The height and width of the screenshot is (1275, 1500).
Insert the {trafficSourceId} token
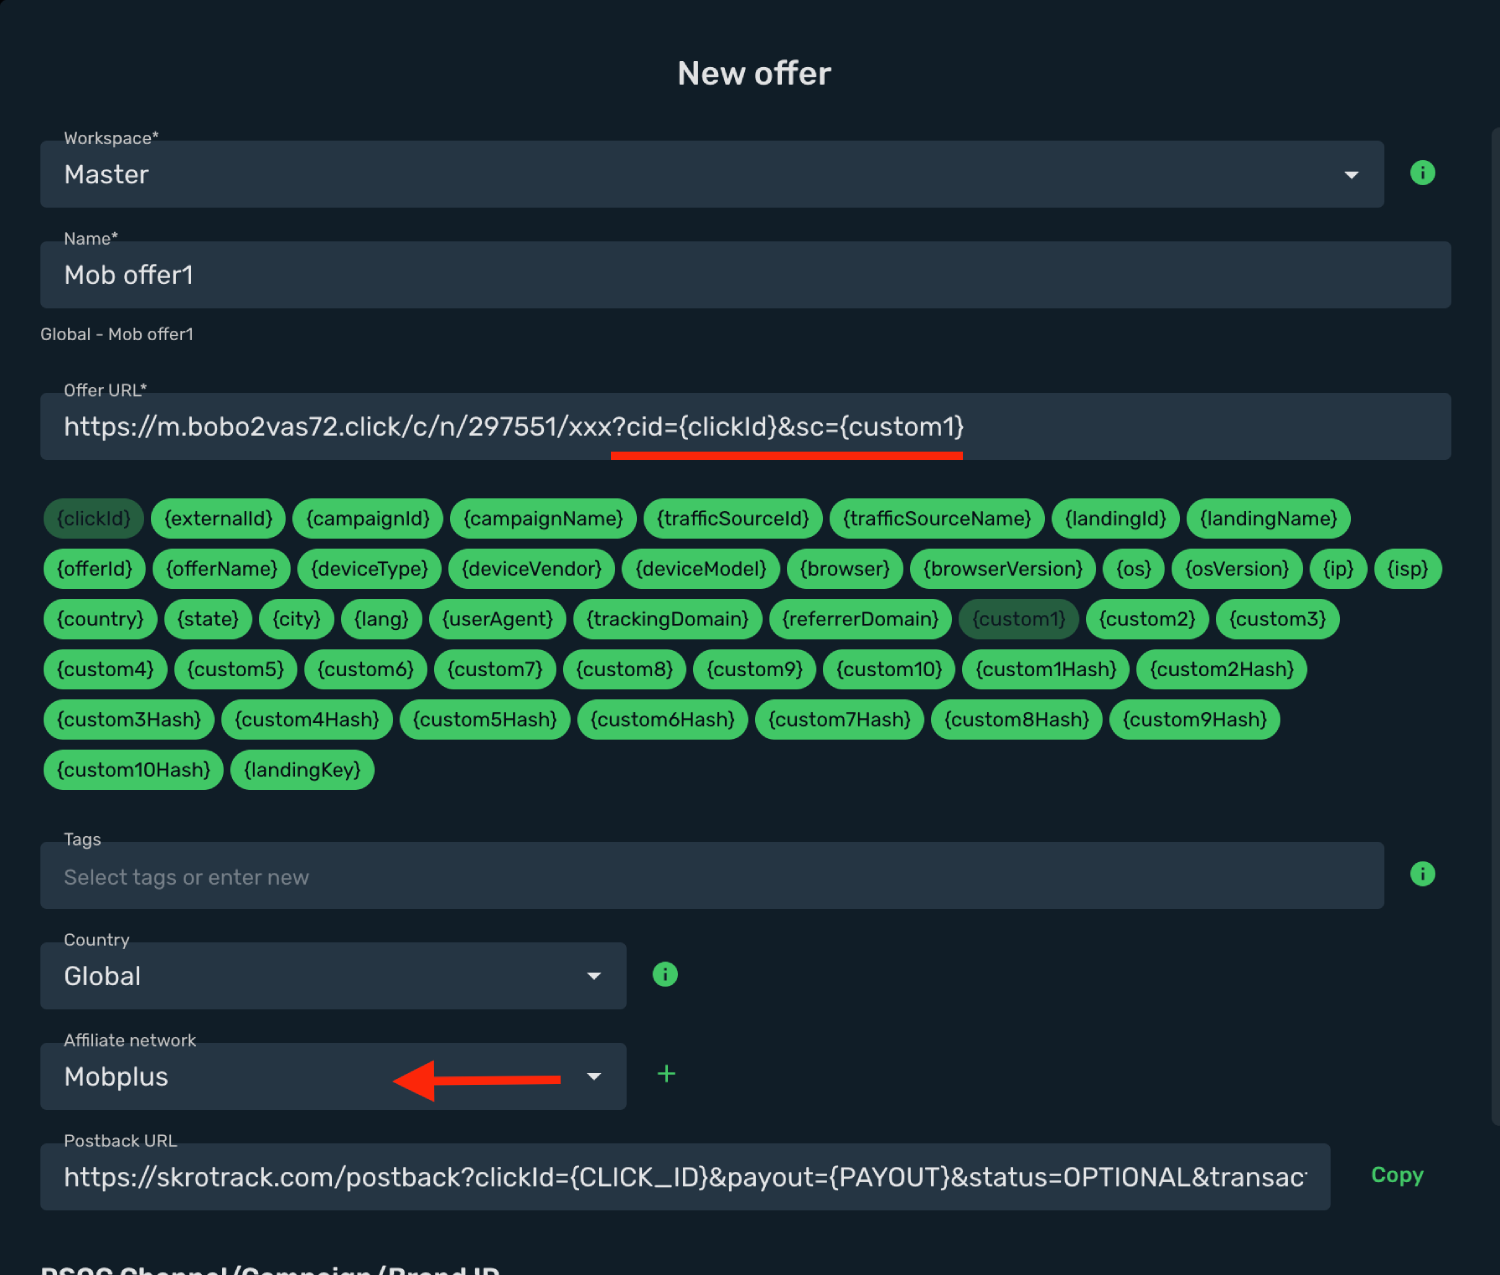(733, 519)
